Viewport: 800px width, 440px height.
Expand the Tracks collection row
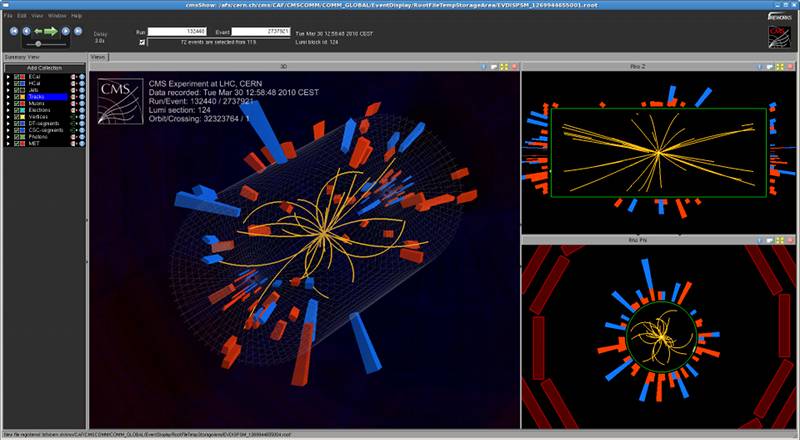pos(8,97)
